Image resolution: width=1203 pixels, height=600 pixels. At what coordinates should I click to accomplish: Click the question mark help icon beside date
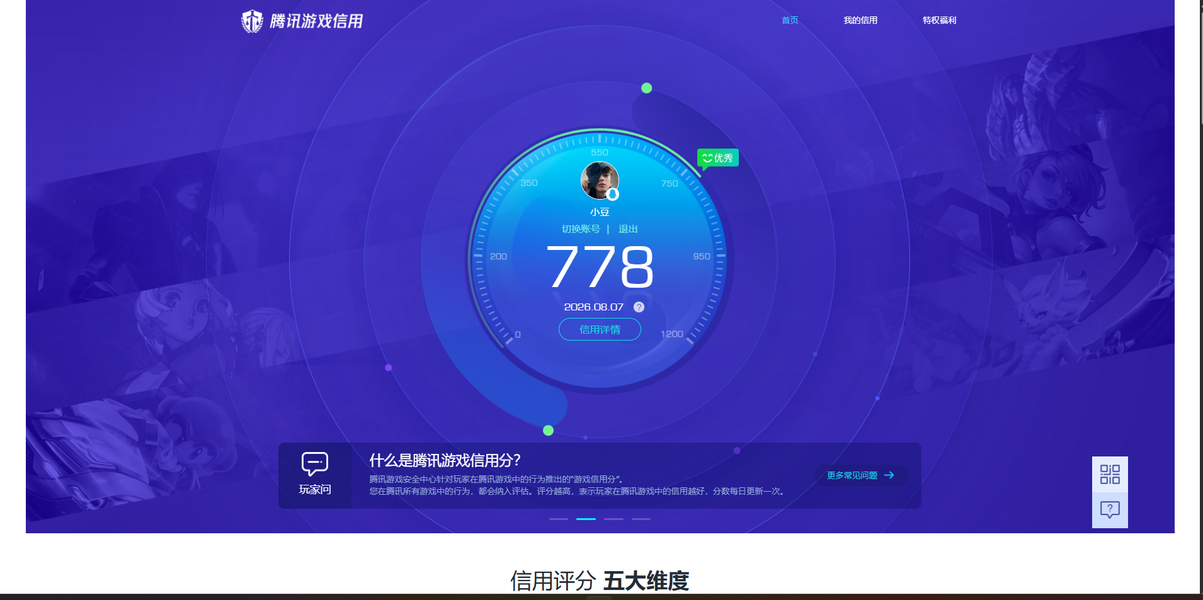[639, 307]
